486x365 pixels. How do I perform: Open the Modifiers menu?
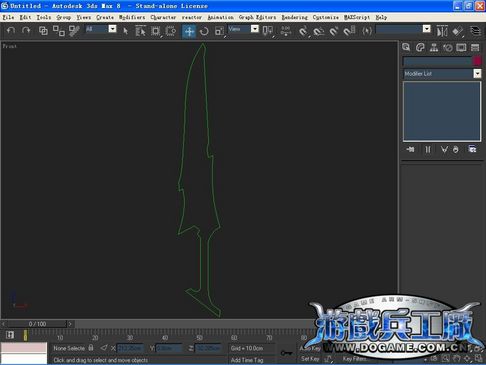132,17
